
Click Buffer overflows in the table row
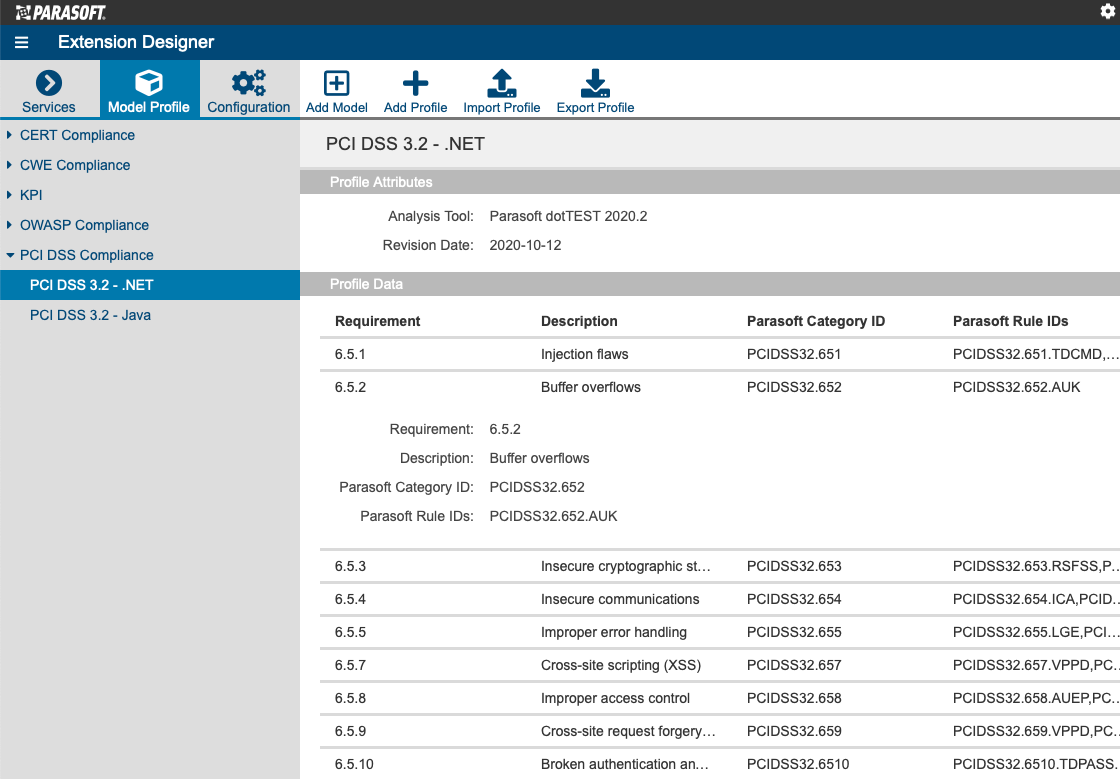click(x=591, y=387)
